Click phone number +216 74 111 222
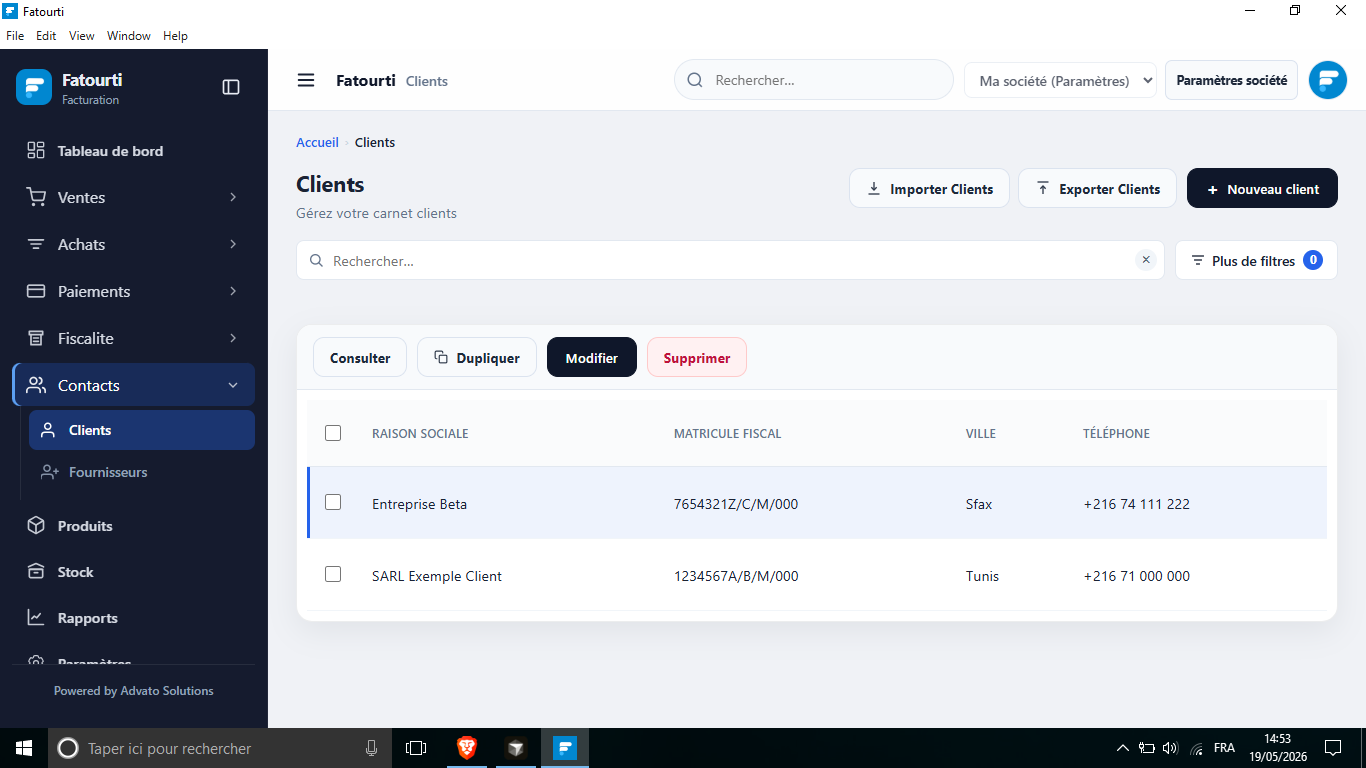 1136,504
